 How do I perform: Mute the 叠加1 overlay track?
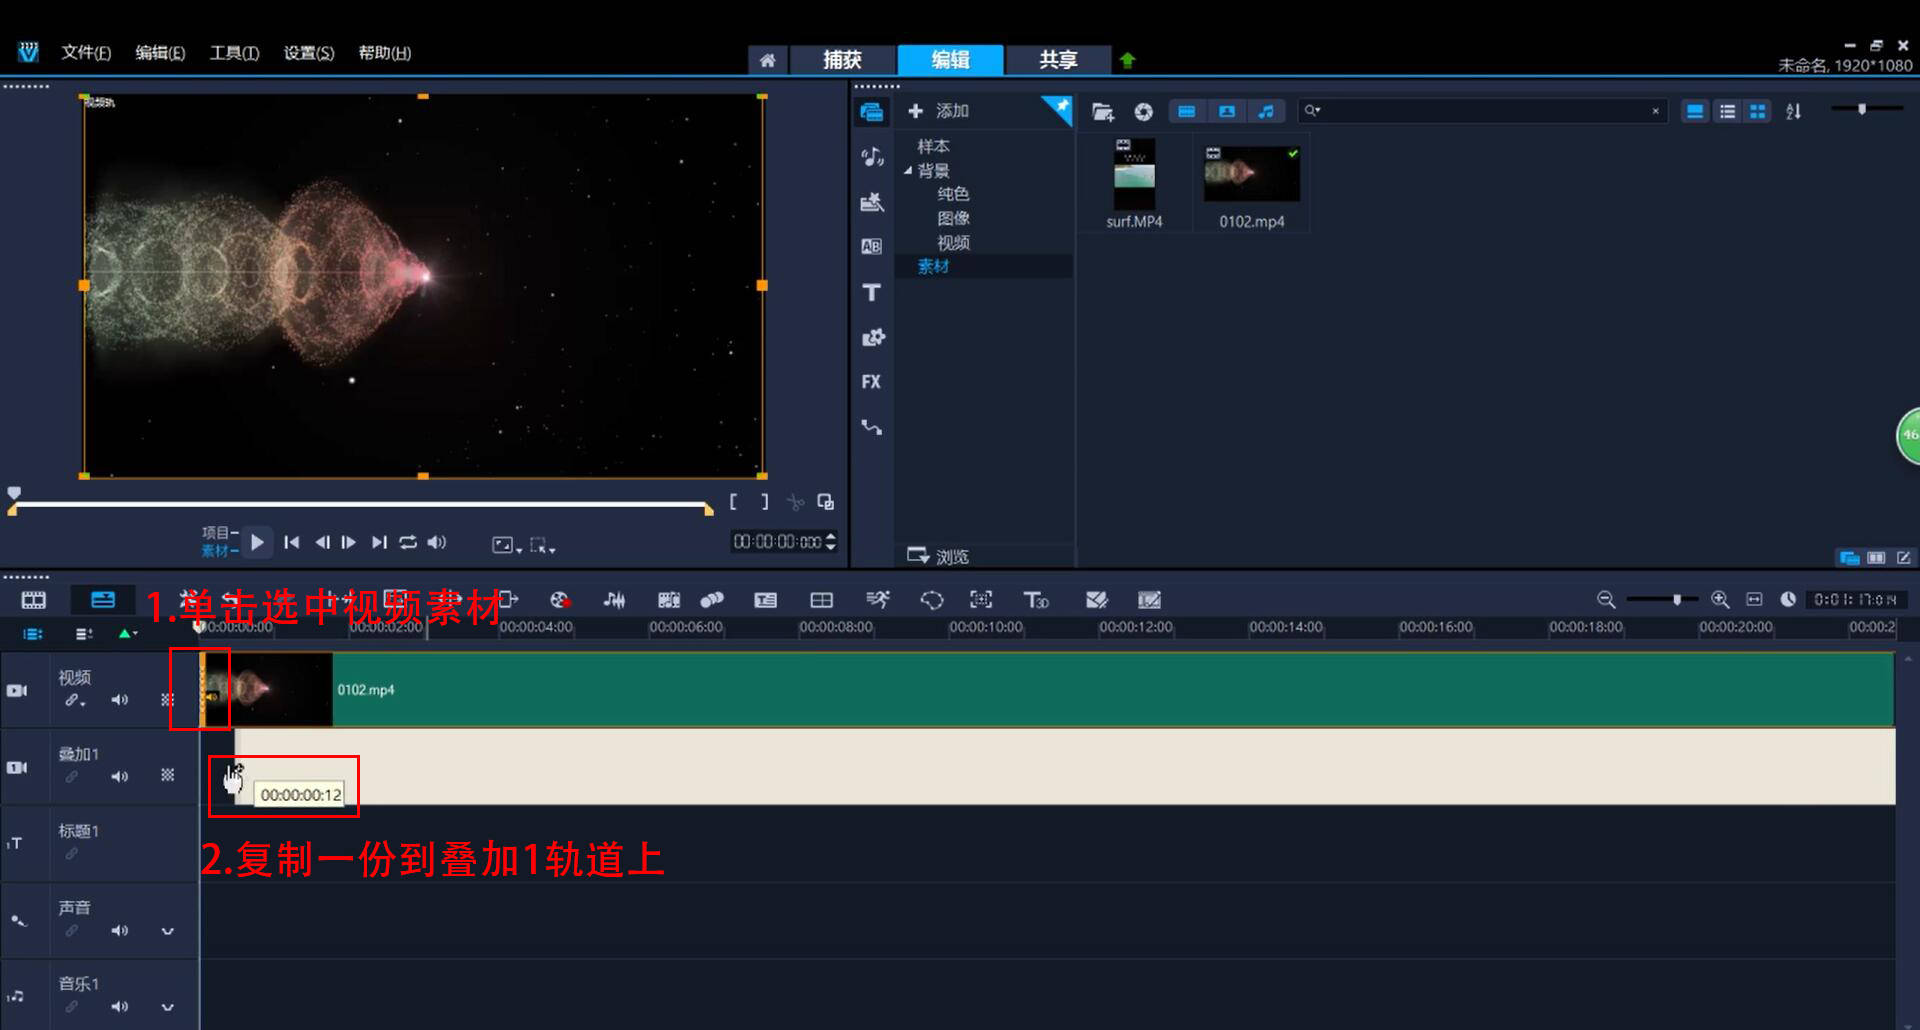120,776
